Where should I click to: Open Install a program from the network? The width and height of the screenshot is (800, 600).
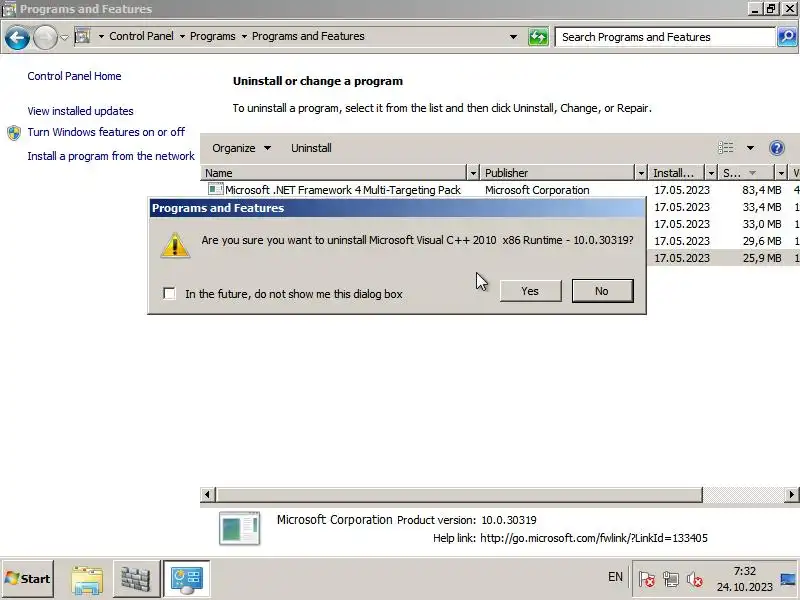[111, 156]
